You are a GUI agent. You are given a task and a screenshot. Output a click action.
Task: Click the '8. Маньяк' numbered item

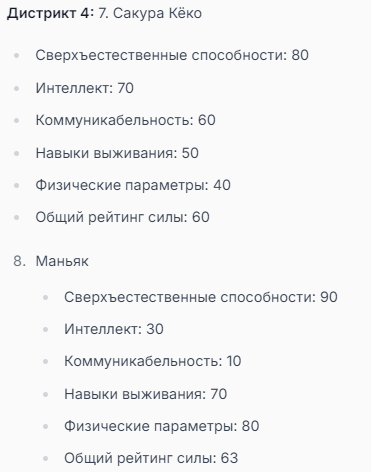51,261
